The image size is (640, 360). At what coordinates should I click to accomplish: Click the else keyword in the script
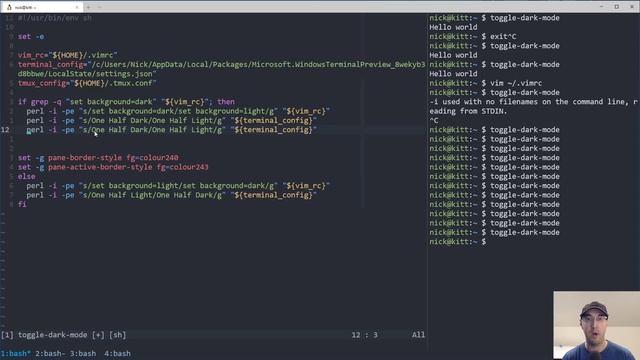click(x=27, y=176)
